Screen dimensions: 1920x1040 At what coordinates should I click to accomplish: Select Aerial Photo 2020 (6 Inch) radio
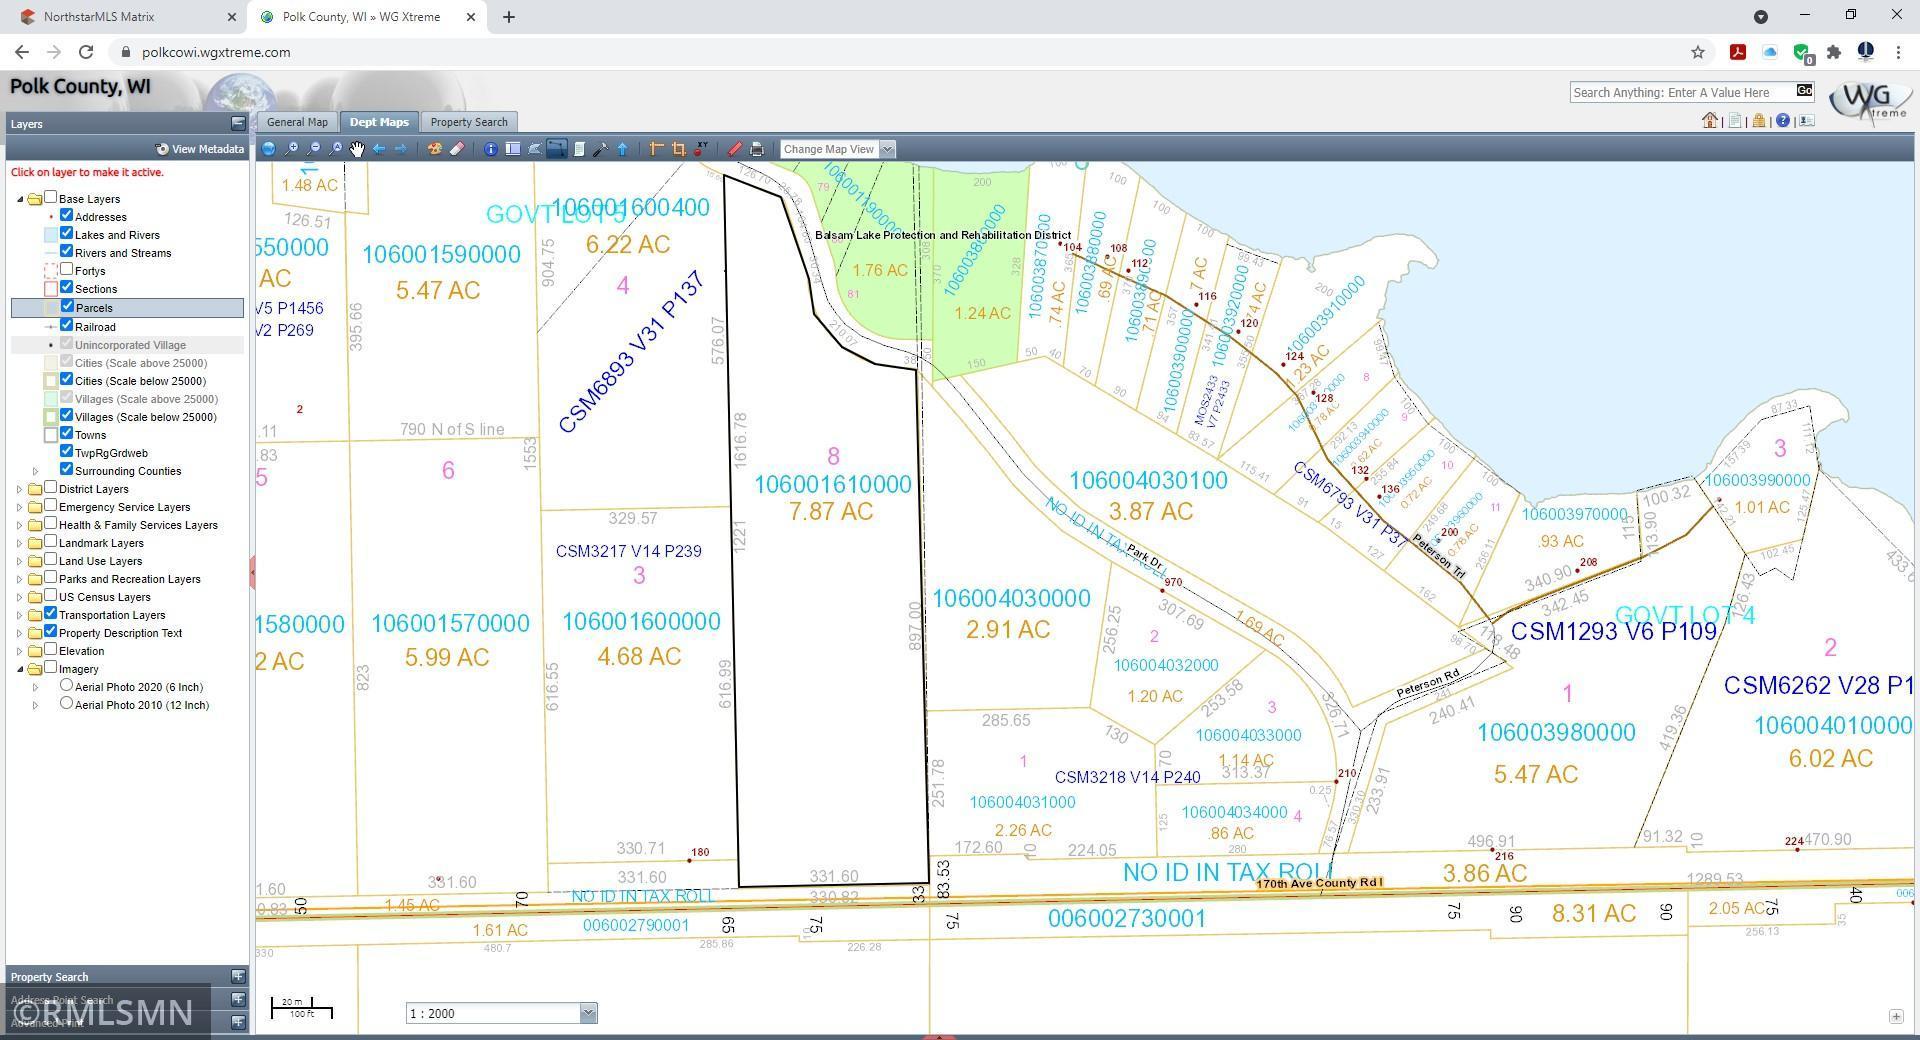point(66,685)
